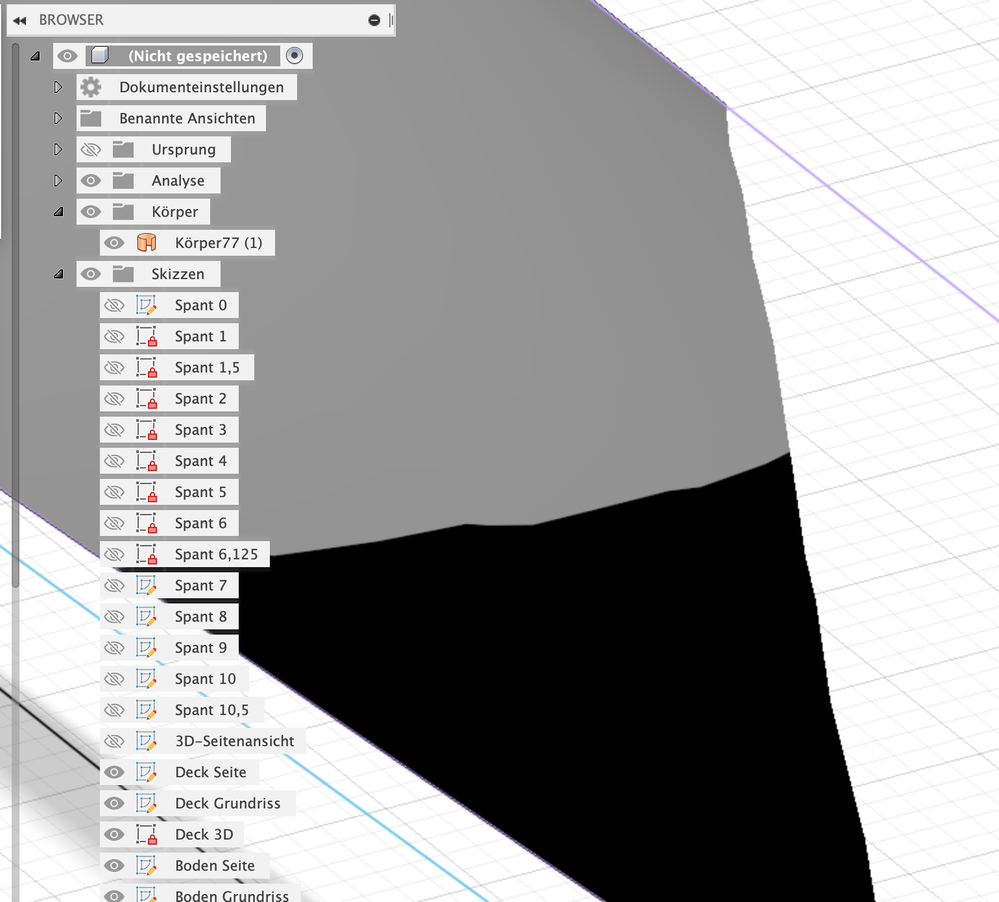Show the hidden Ursprung folder
The height and width of the screenshot is (902, 999).
click(x=91, y=149)
